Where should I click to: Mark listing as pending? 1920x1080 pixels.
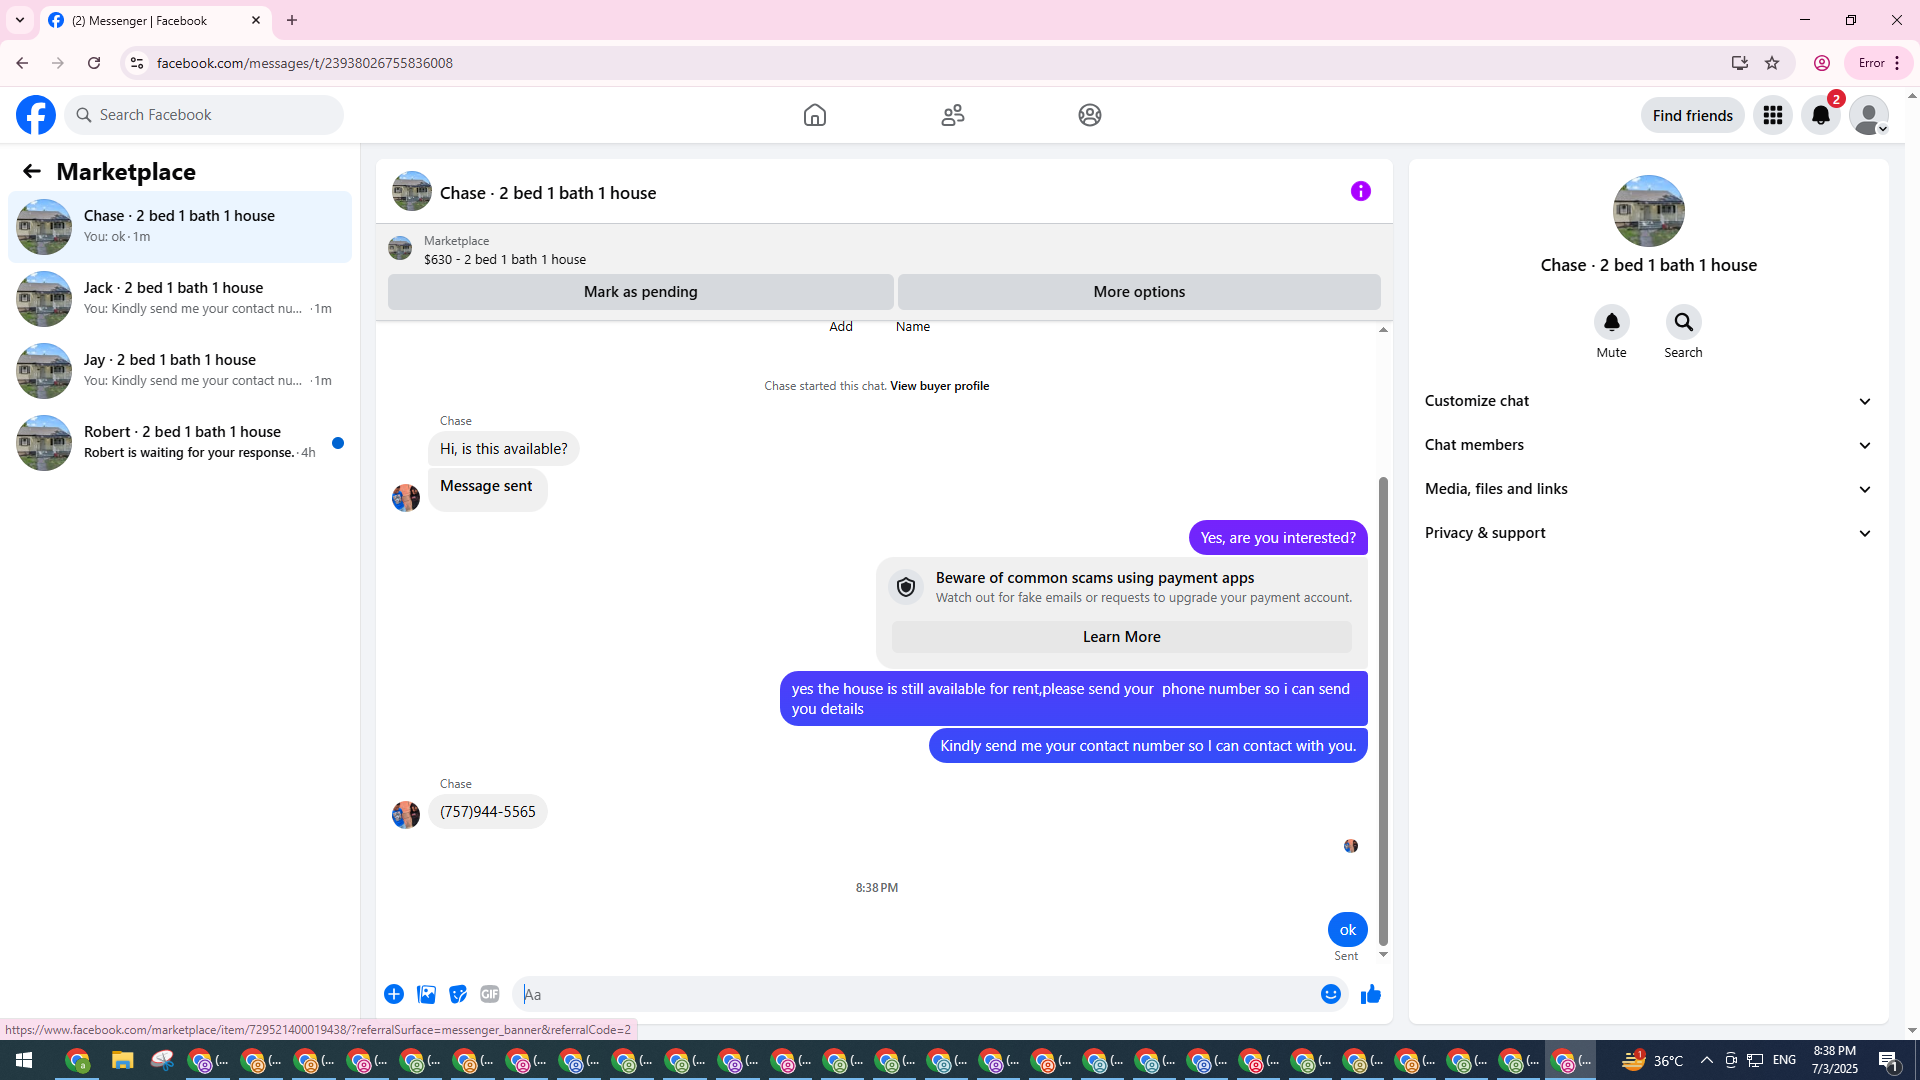pyautogui.click(x=640, y=292)
